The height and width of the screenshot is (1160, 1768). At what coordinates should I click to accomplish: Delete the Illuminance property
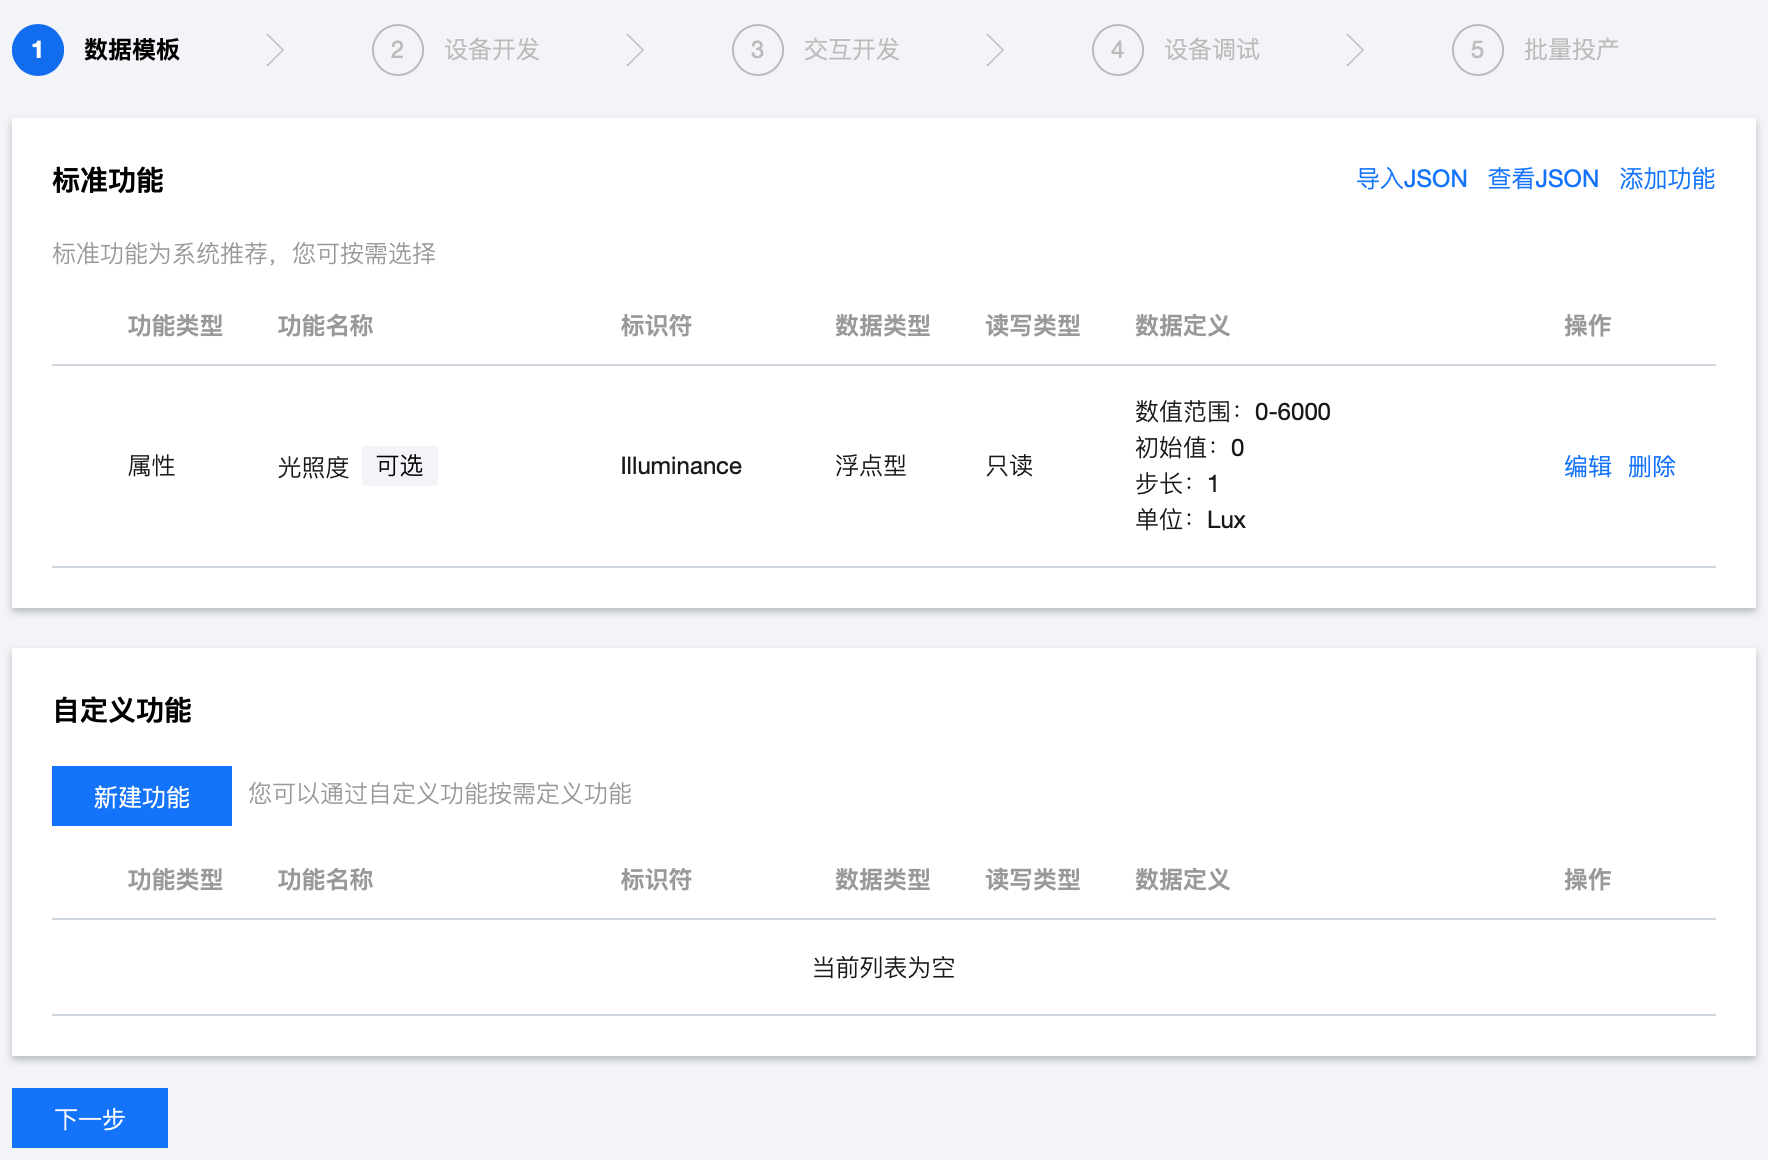pos(1651,466)
